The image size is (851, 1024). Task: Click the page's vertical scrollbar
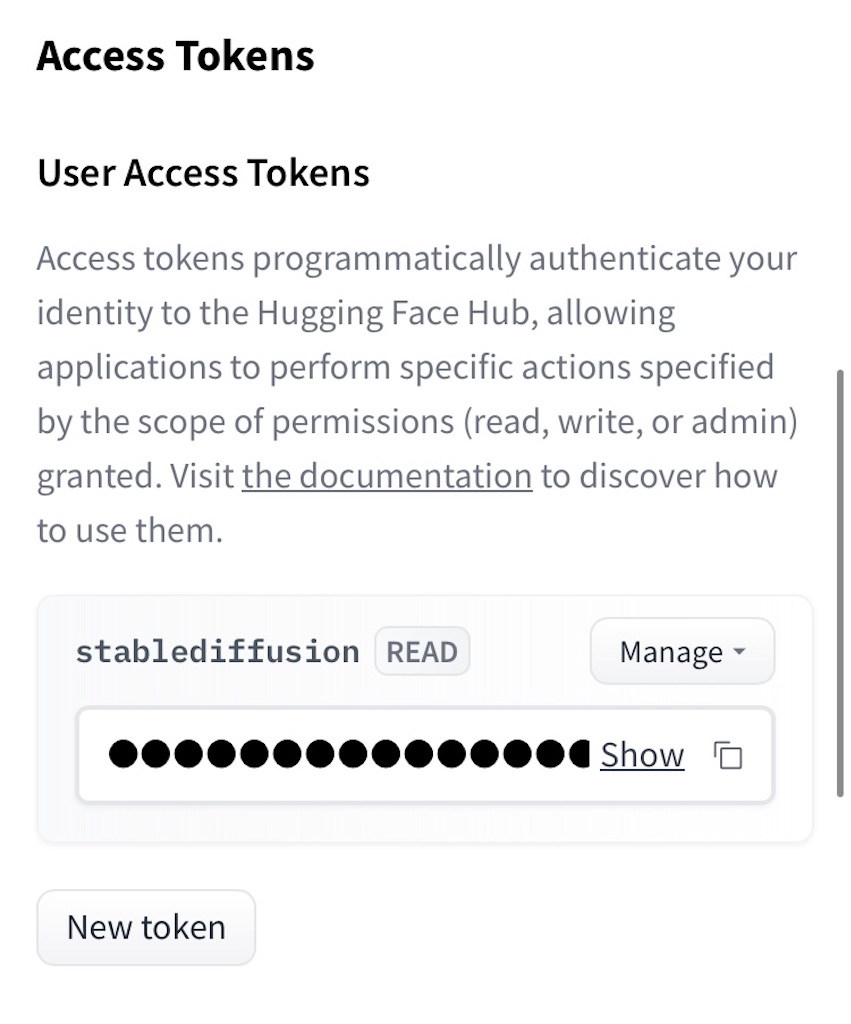coord(840,582)
